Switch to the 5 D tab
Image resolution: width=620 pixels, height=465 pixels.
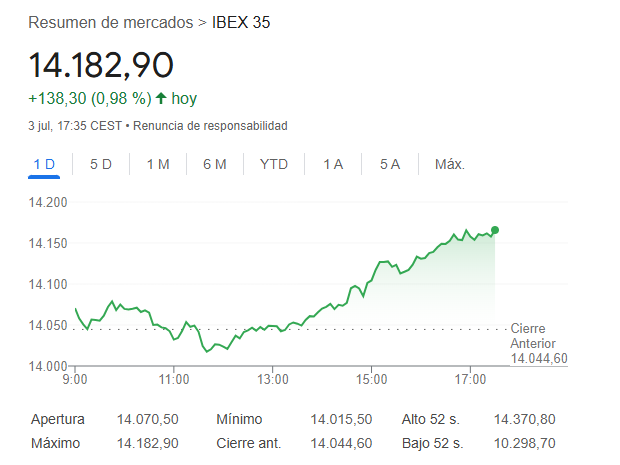click(x=101, y=165)
